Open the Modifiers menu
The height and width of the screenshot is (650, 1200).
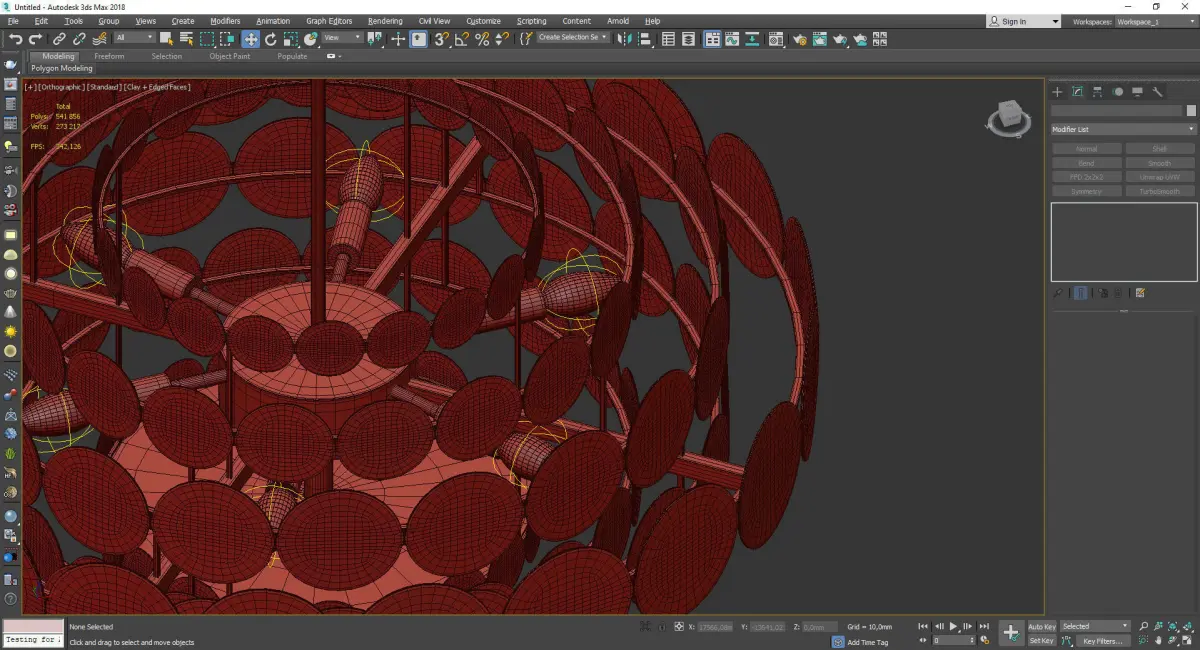tap(225, 21)
